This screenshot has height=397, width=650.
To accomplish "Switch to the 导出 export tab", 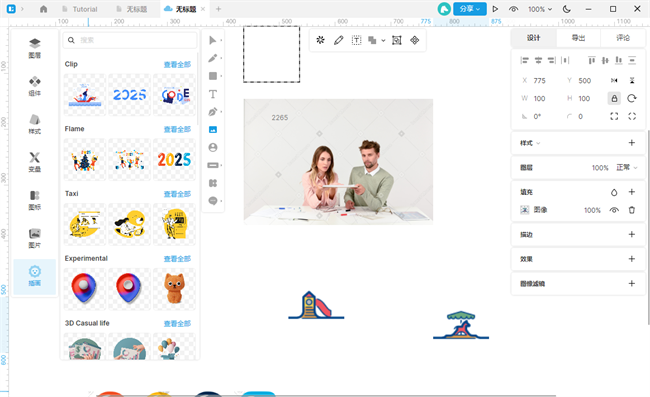I will (578, 38).
